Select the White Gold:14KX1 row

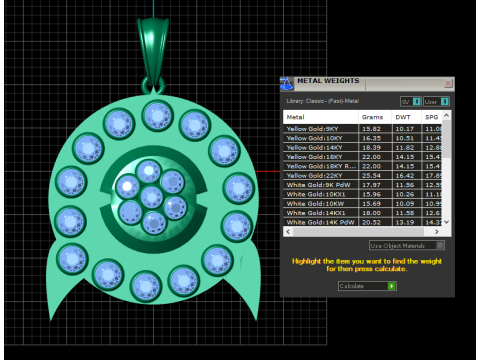pos(363,213)
